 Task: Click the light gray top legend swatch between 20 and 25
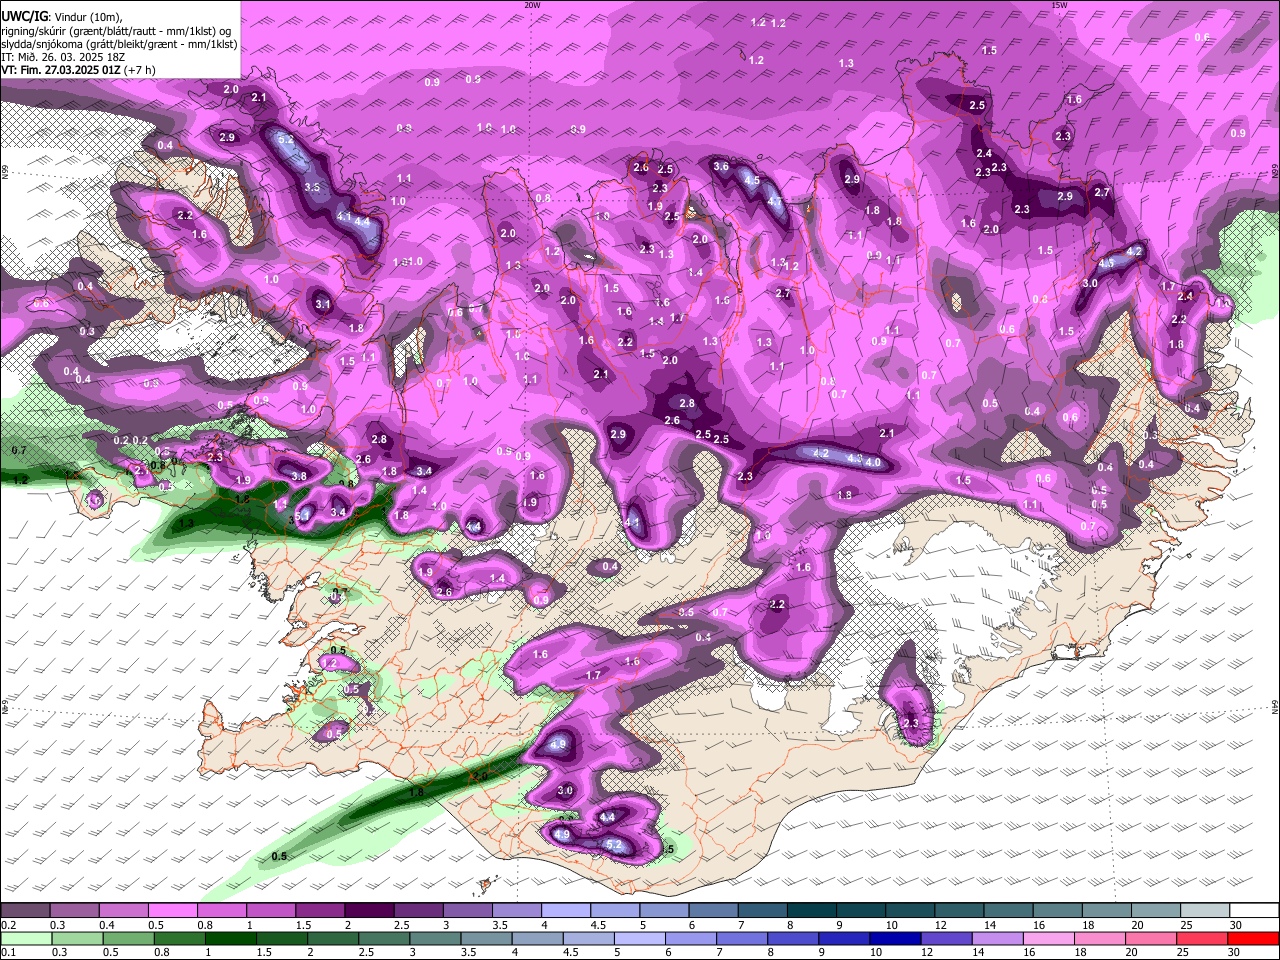point(1155,910)
